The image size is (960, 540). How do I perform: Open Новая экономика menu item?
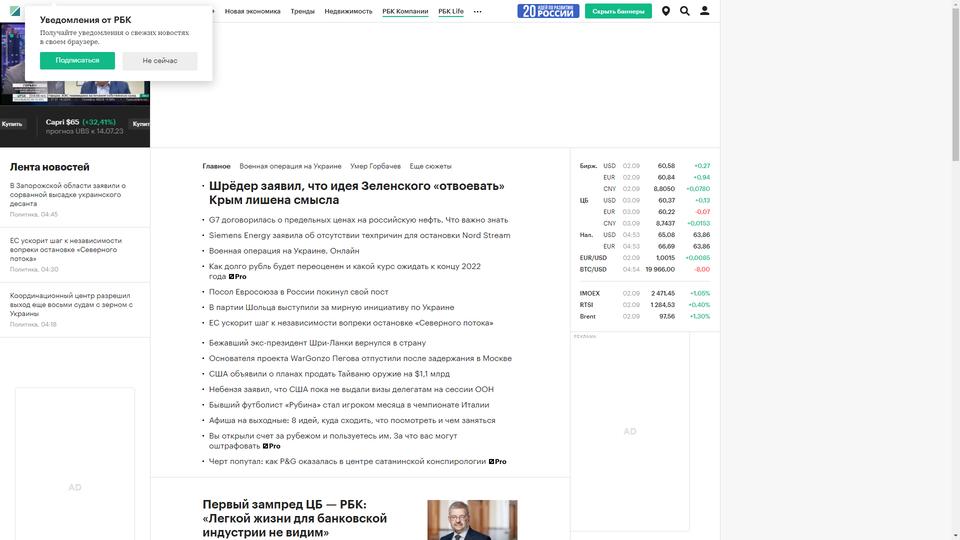(x=252, y=12)
